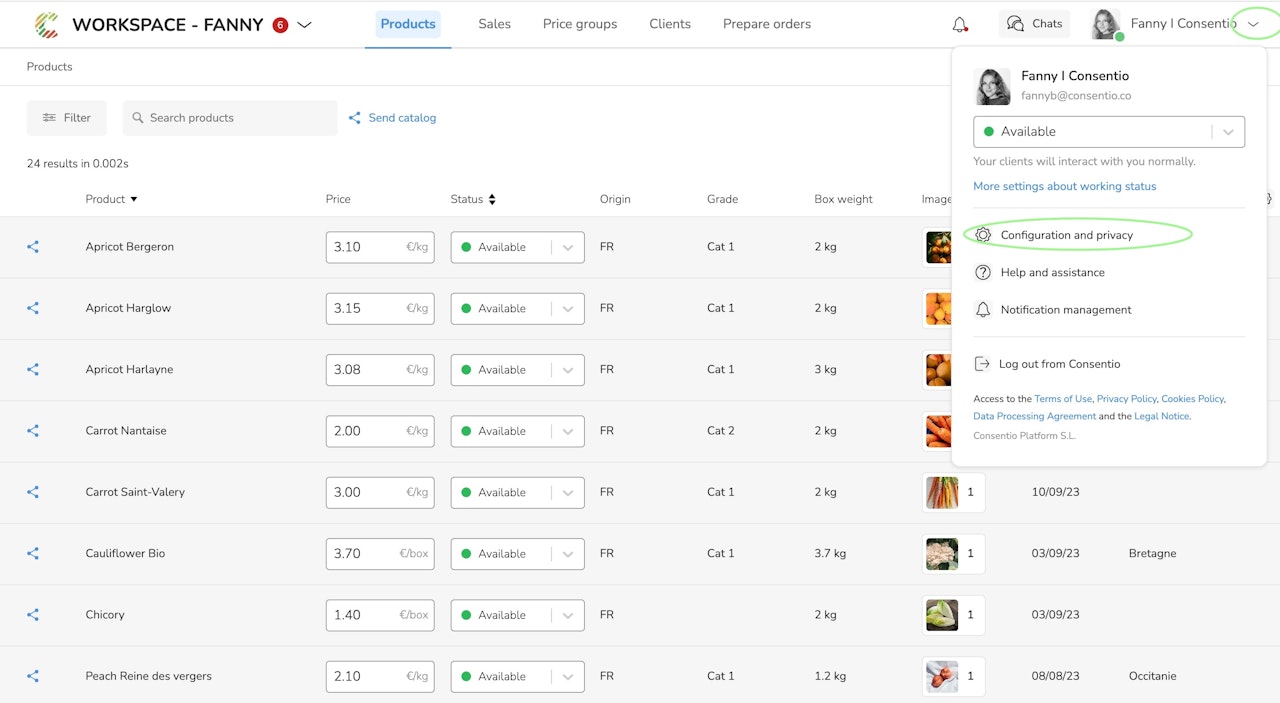The width and height of the screenshot is (1280, 703).
Task: Open Chats from the header
Action: click(1034, 24)
